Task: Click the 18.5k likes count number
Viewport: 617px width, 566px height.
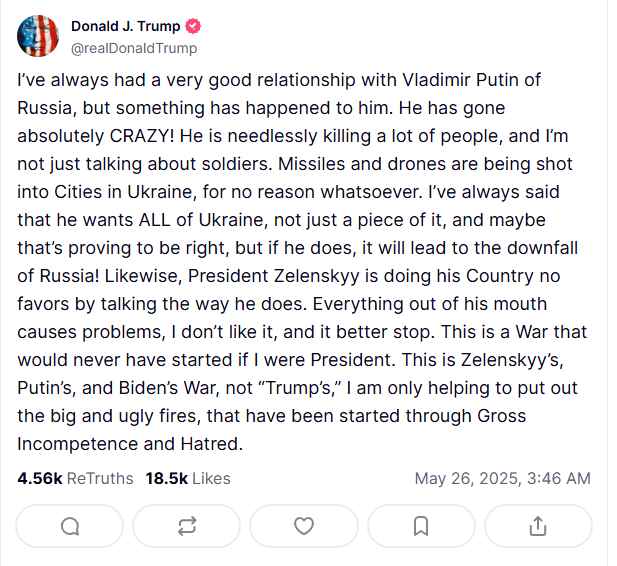Action: click(x=167, y=478)
